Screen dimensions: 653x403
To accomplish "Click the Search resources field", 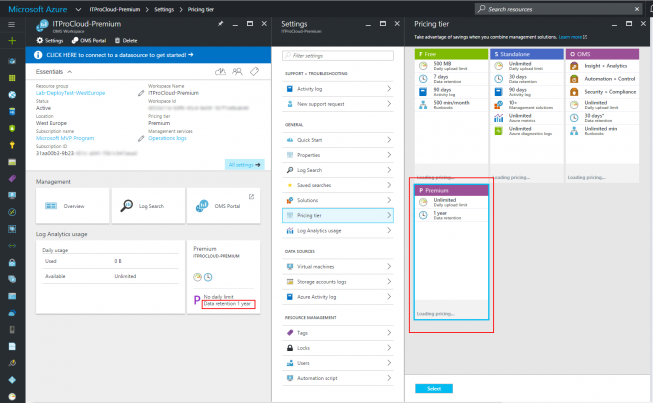I will 558,9.
